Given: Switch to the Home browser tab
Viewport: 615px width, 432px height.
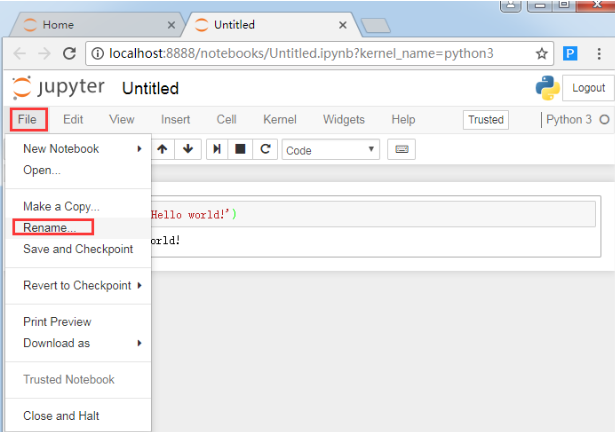Looking at the screenshot, I should [96, 25].
